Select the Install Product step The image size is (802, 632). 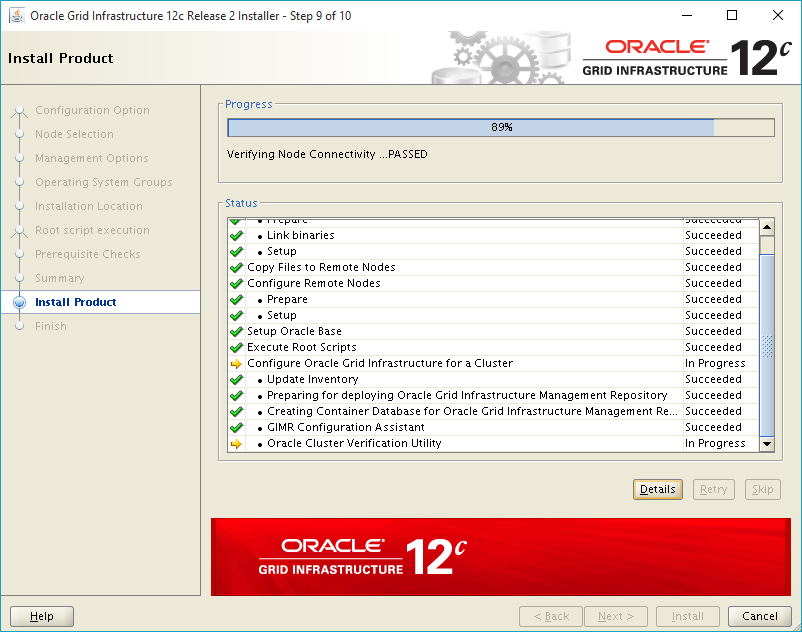(76, 302)
